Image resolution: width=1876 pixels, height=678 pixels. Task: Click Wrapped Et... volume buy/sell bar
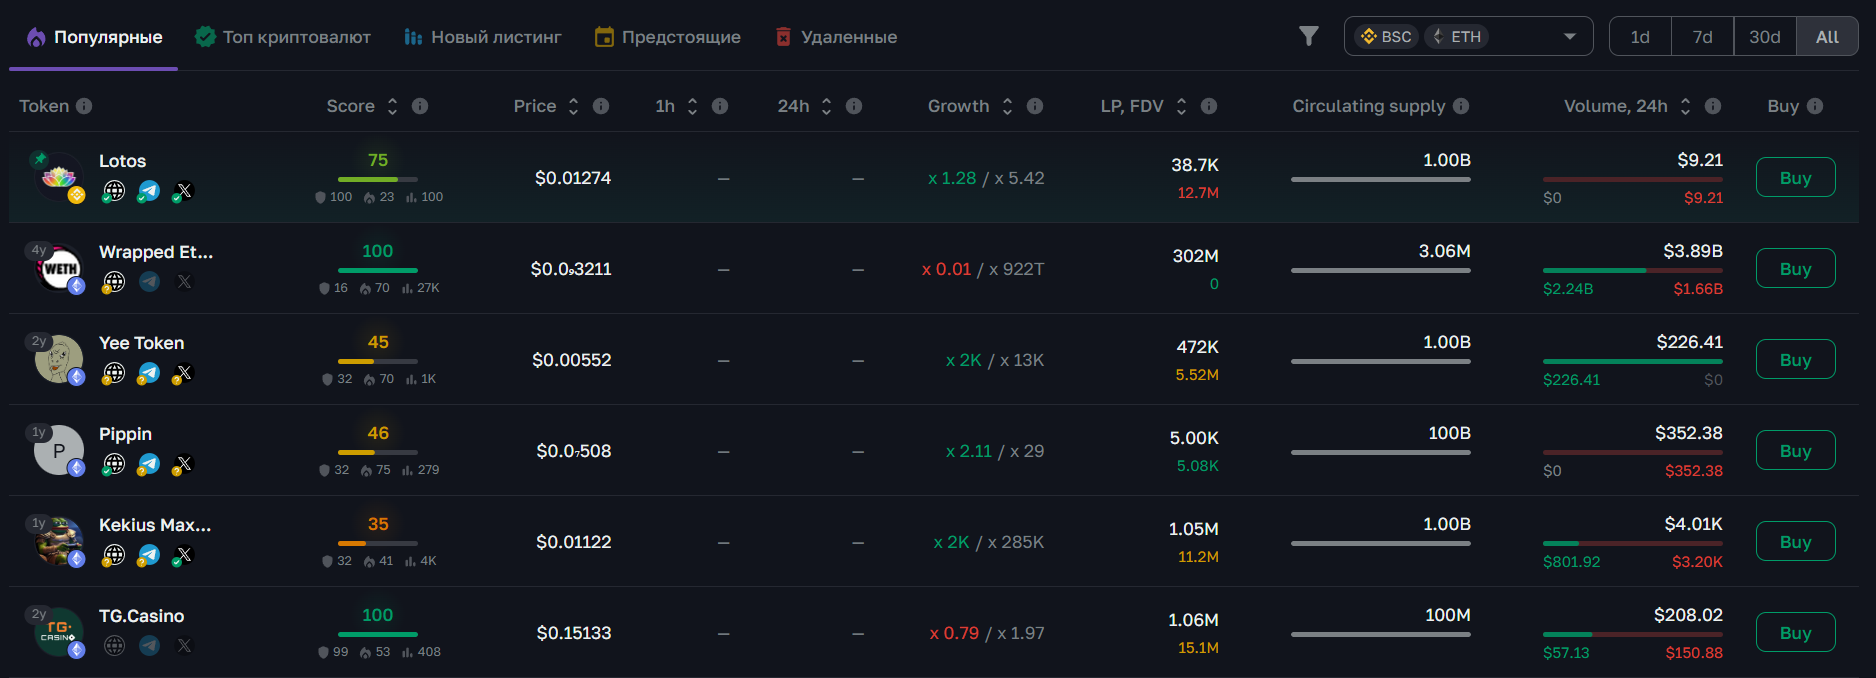1632,270
